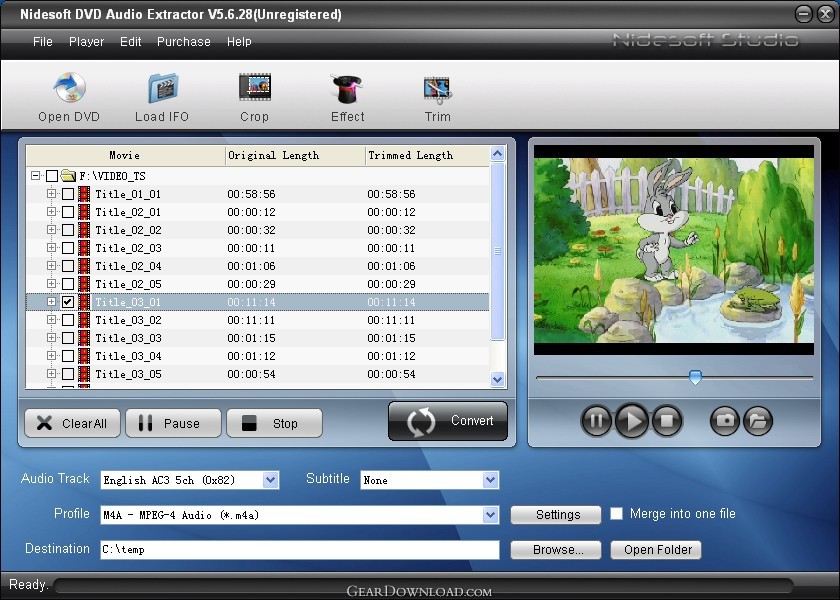This screenshot has width=840, height=600.
Task: Click the Clear All button
Action: click(x=72, y=423)
